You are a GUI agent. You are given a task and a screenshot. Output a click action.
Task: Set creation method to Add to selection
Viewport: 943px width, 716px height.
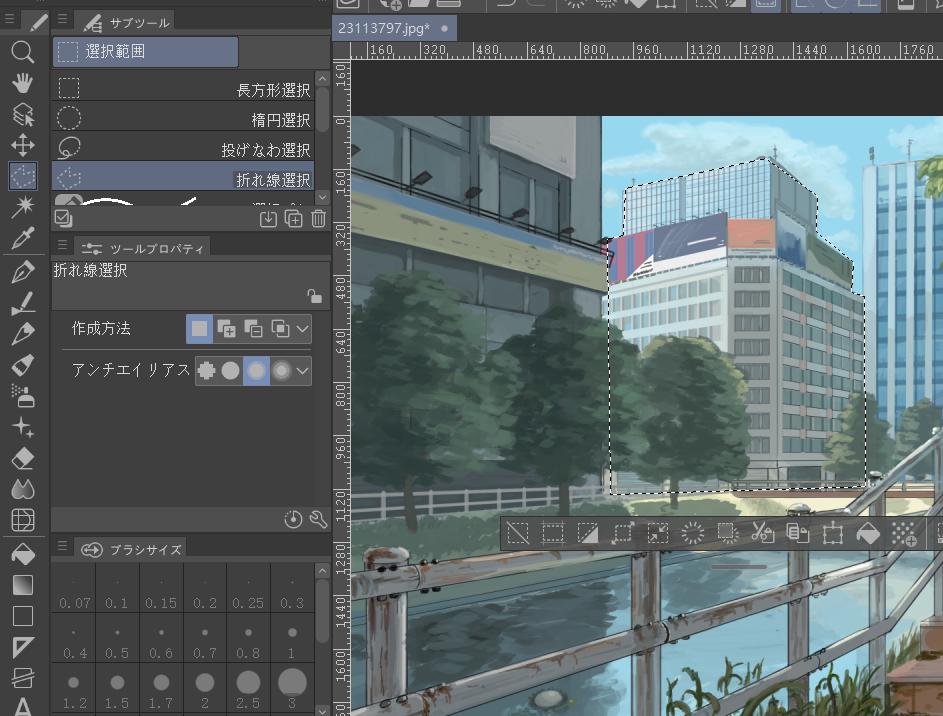click(226, 329)
